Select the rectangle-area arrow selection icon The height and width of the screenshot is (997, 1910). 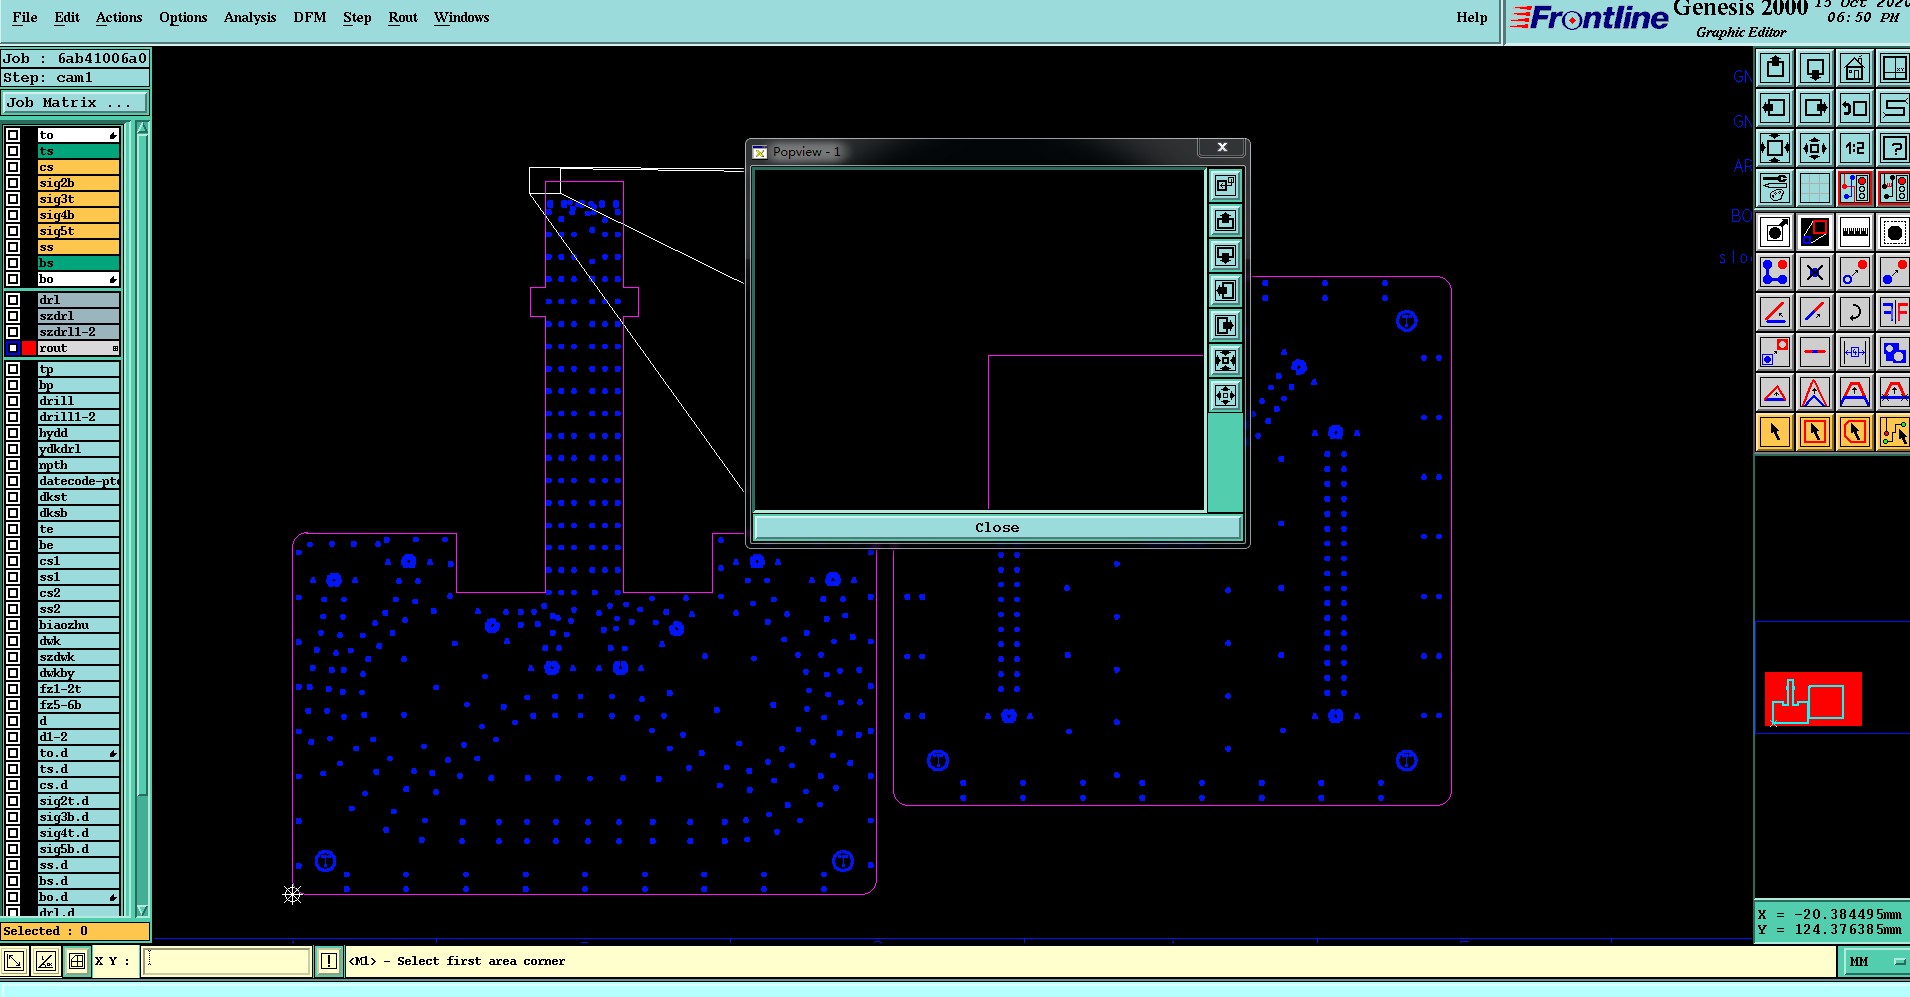[x=1815, y=432]
